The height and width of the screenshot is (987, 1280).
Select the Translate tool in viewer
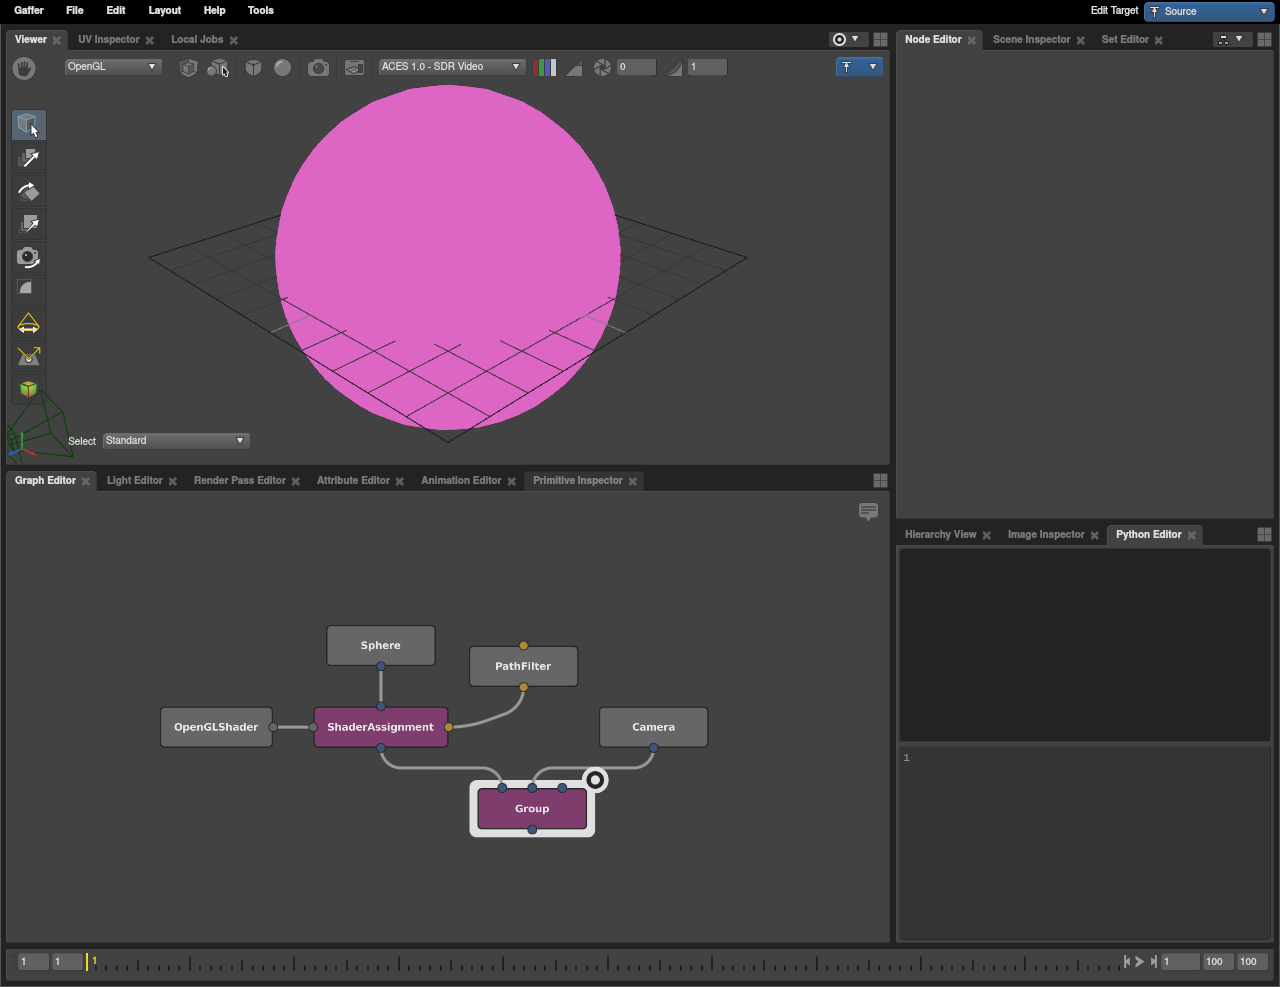point(28,158)
